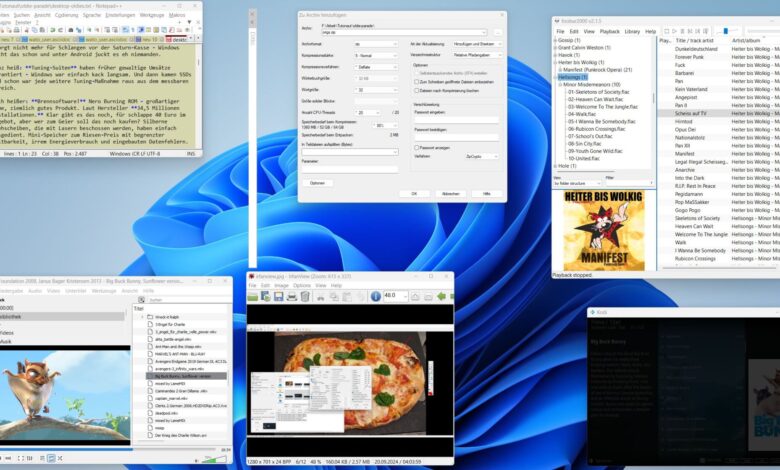Open the Archivformat dropdown in archive dialog
Screen dimensions: 780x470
click(376, 44)
